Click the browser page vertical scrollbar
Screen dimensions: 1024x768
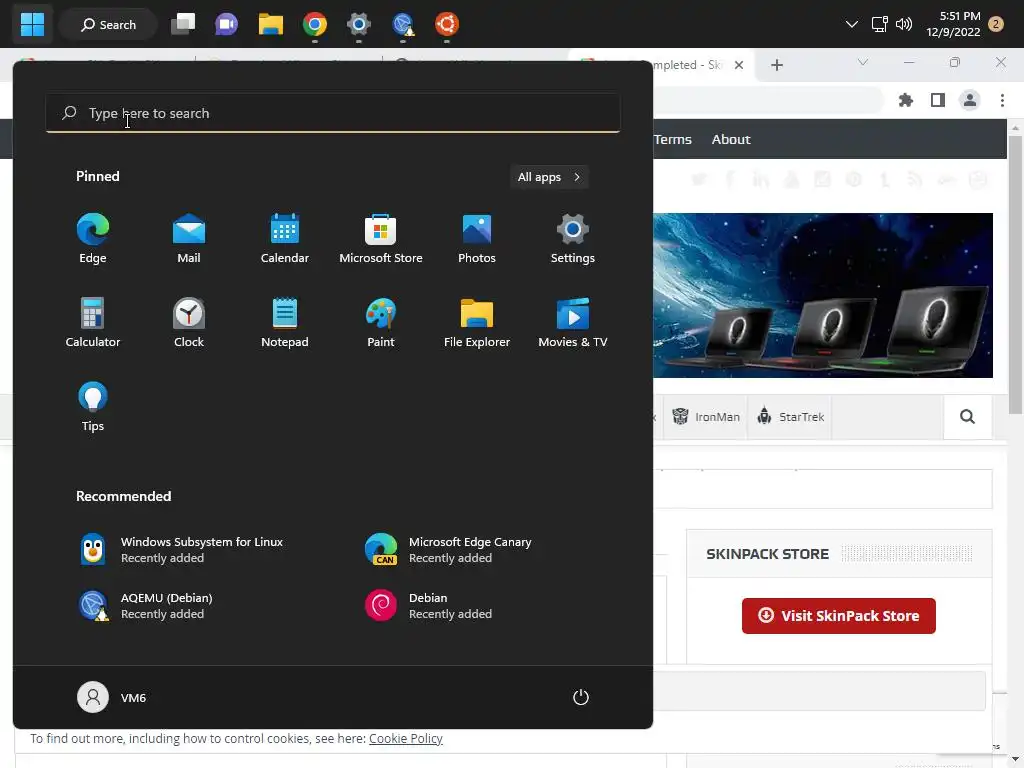point(1015,274)
